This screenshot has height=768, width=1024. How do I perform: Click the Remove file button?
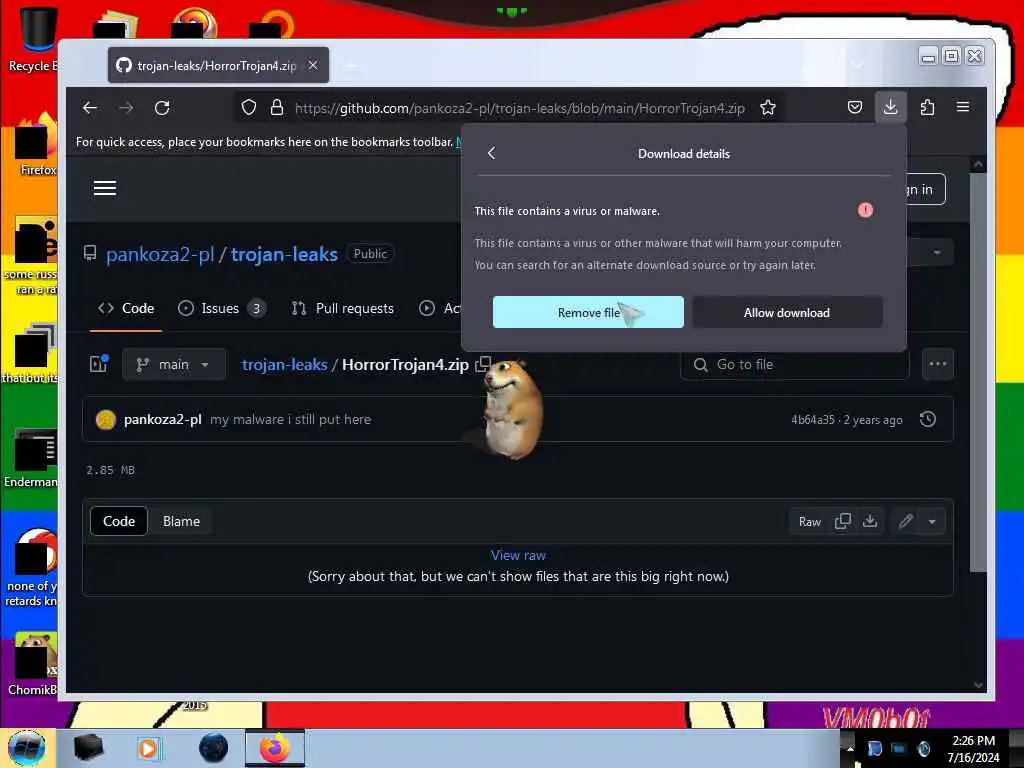pyautogui.click(x=588, y=312)
